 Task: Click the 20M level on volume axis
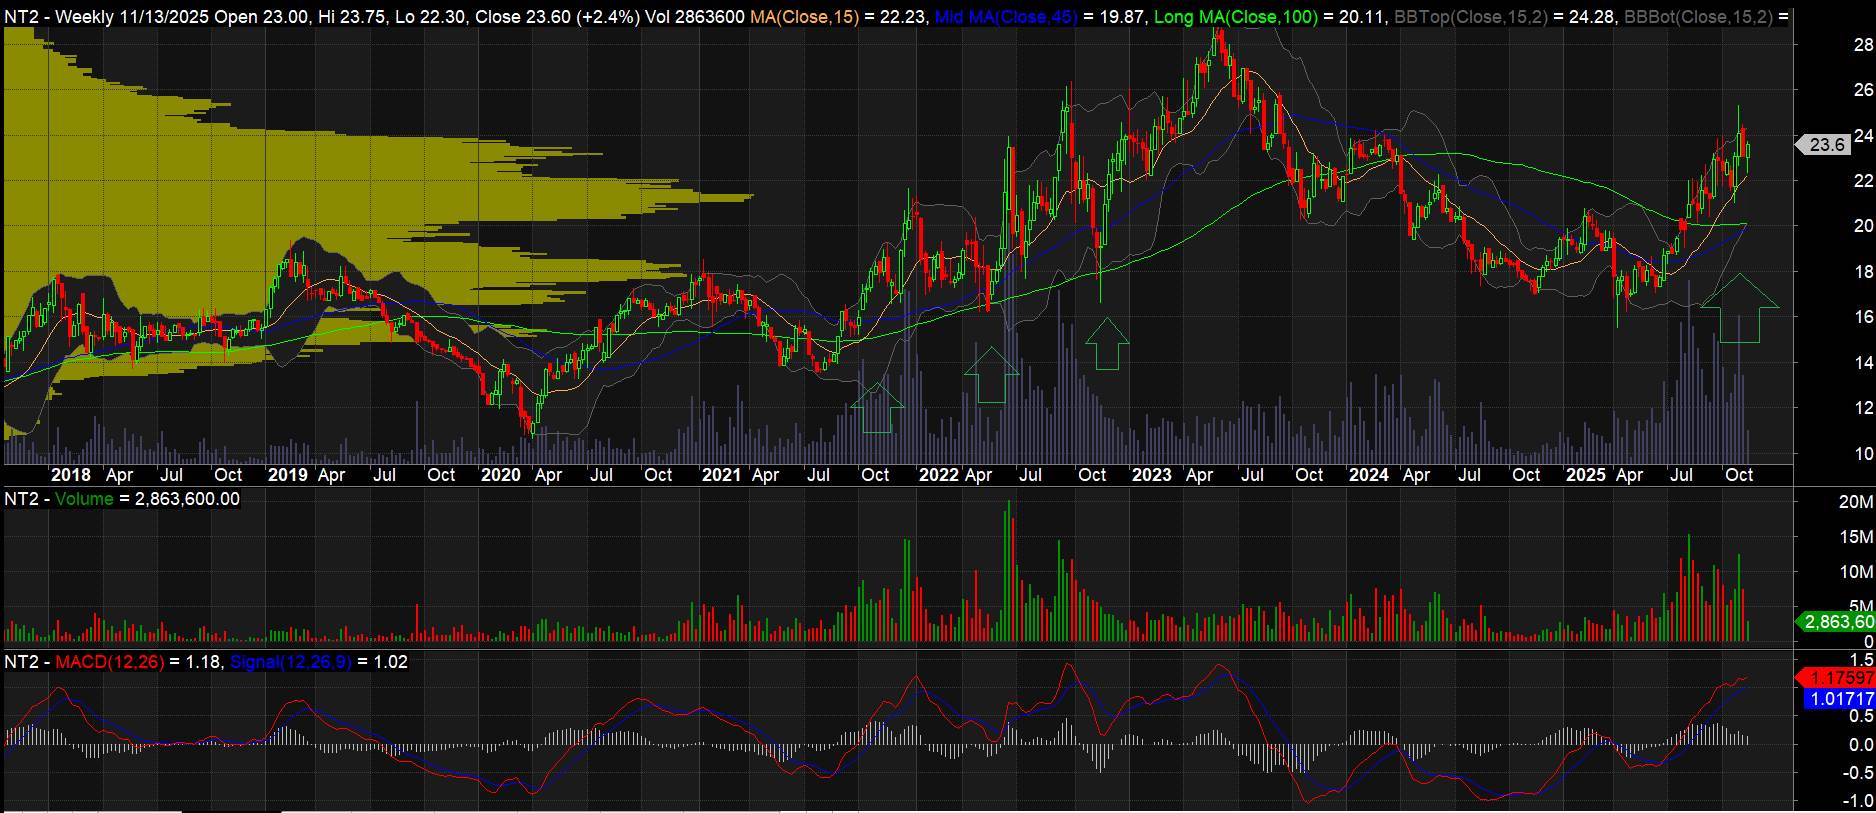1856,502
